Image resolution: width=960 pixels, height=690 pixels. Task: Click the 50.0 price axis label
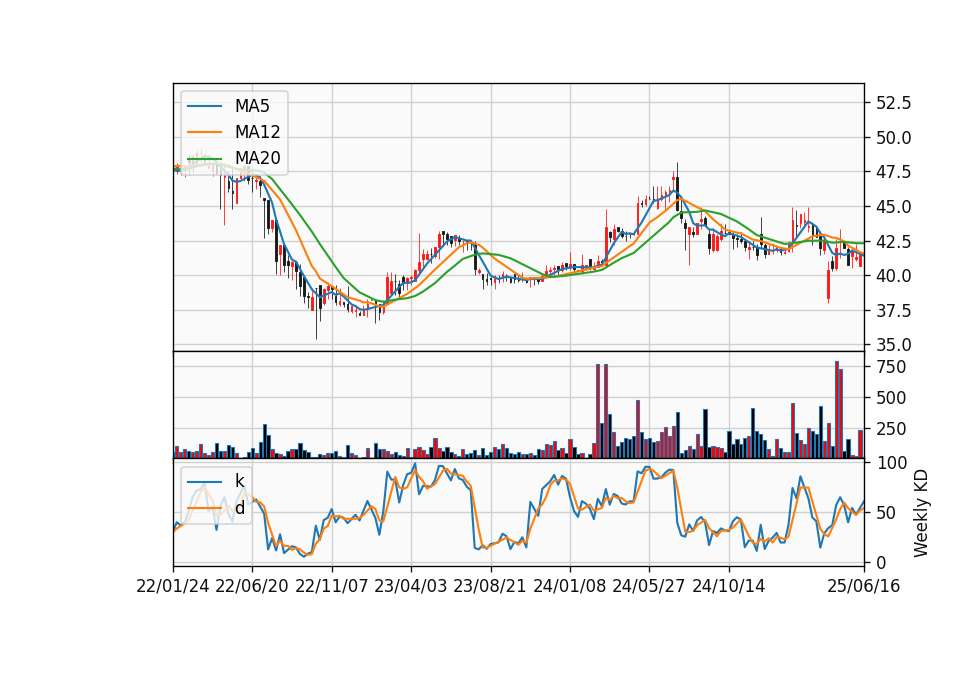click(893, 138)
